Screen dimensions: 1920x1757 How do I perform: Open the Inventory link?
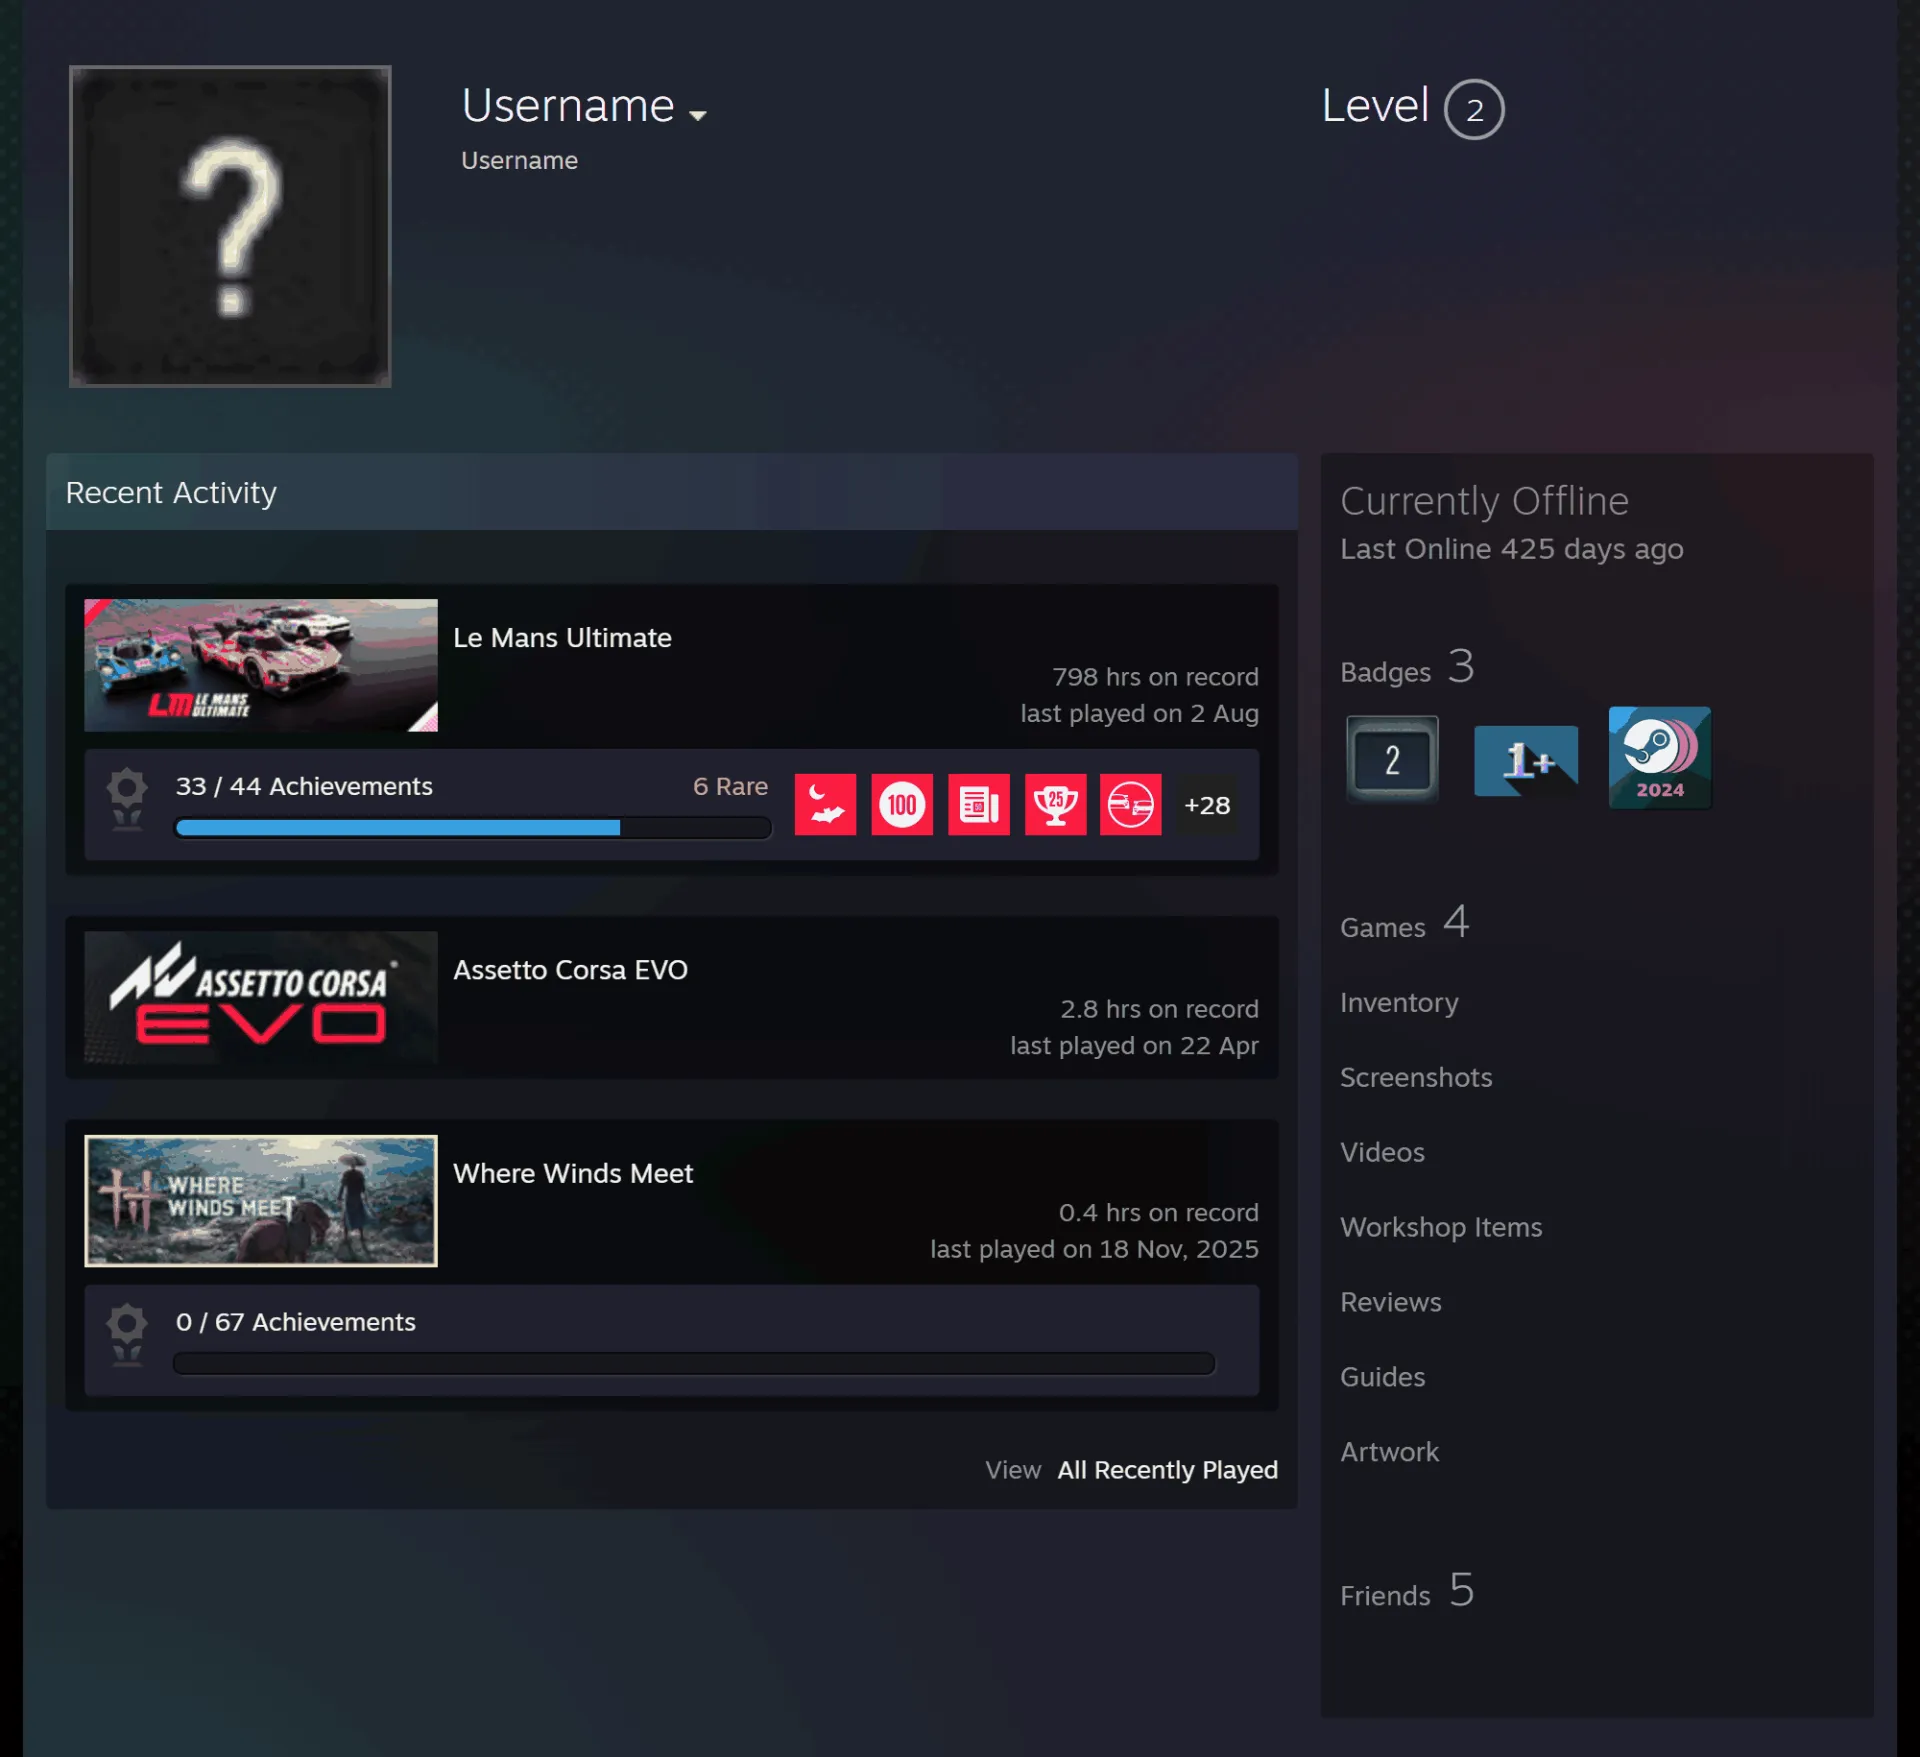[1399, 1003]
